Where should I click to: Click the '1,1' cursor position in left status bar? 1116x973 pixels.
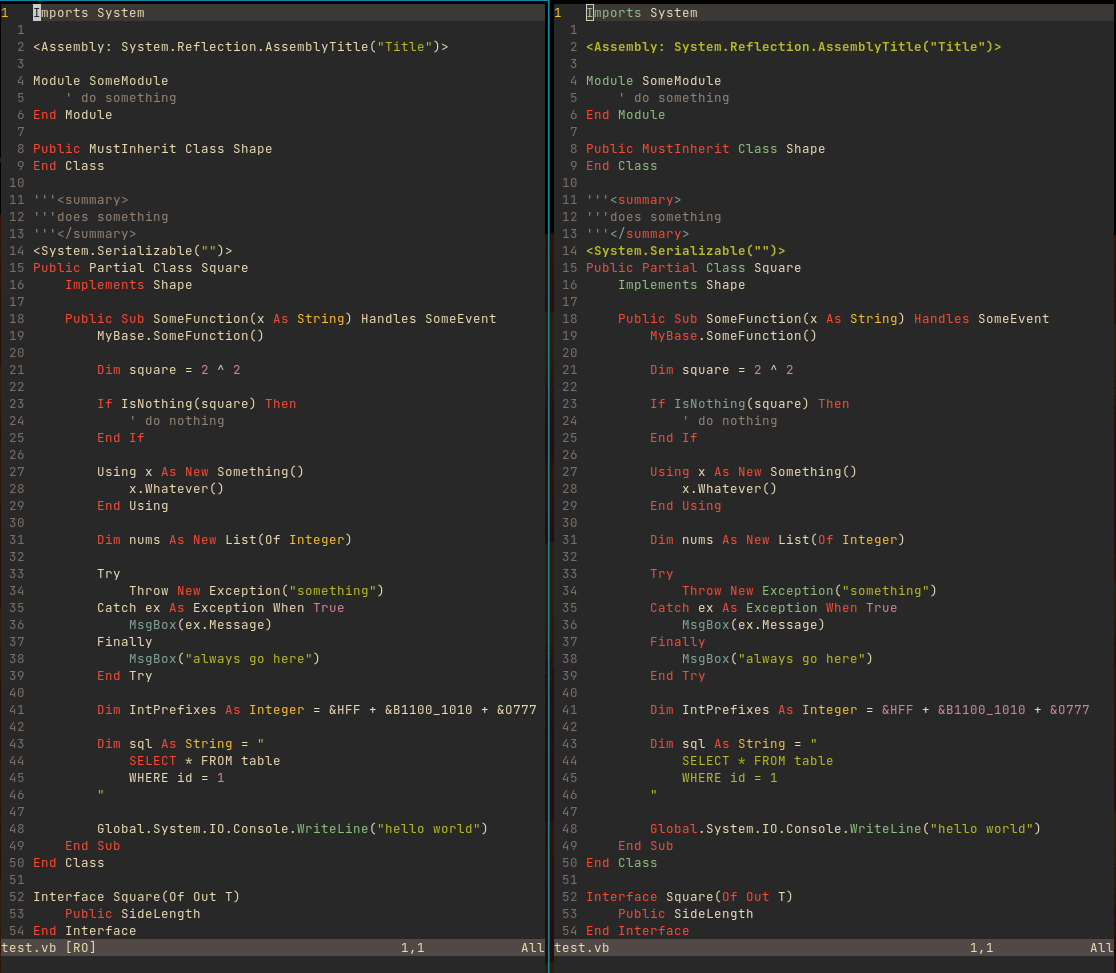click(x=412, y=947)
